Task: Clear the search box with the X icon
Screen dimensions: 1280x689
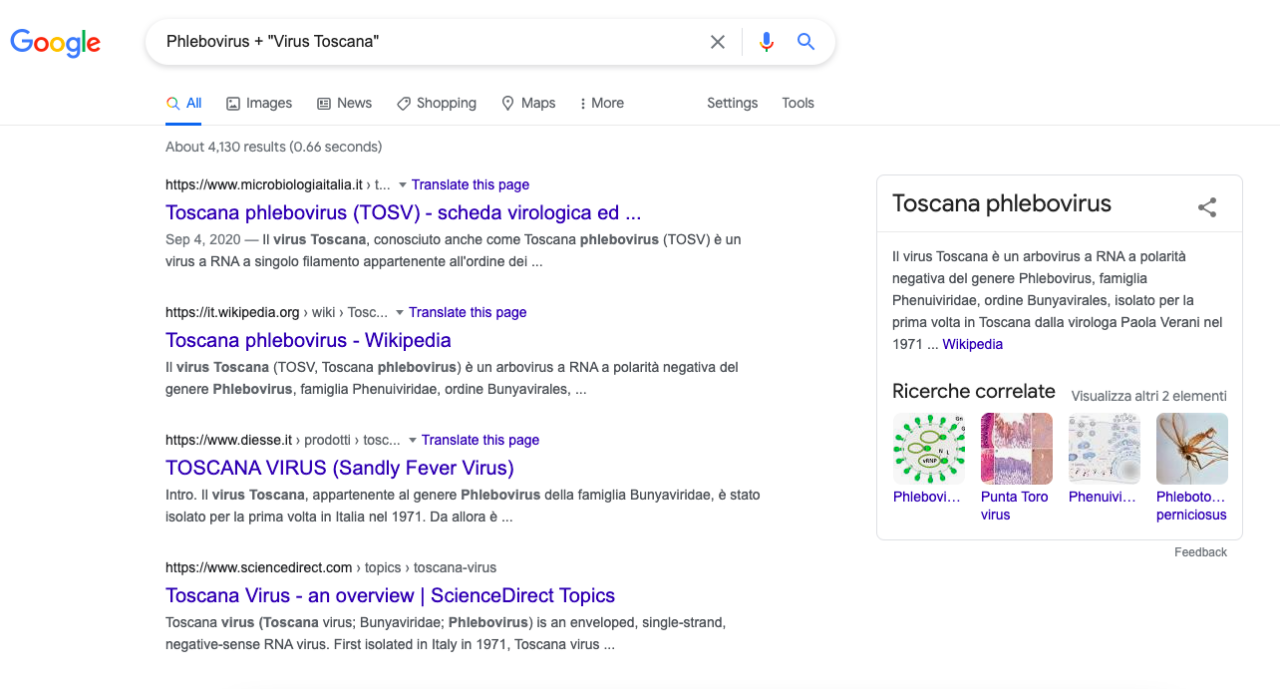Action: tap(717, 42)
